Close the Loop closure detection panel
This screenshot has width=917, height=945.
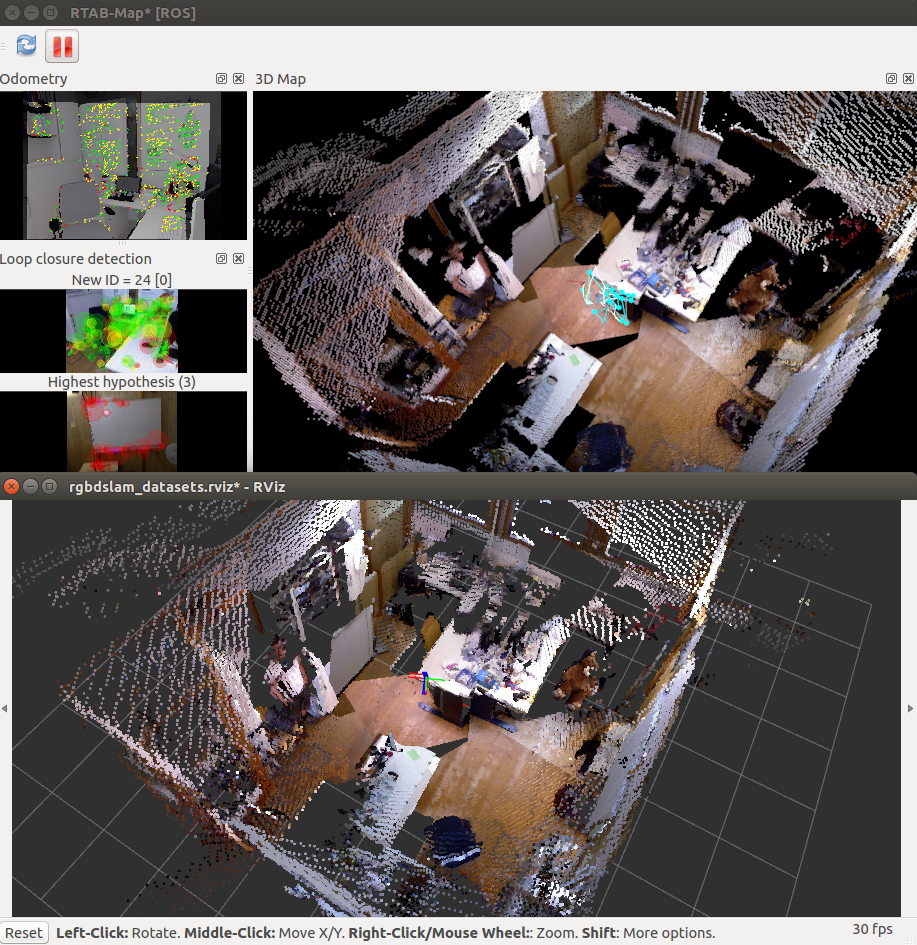238,259
